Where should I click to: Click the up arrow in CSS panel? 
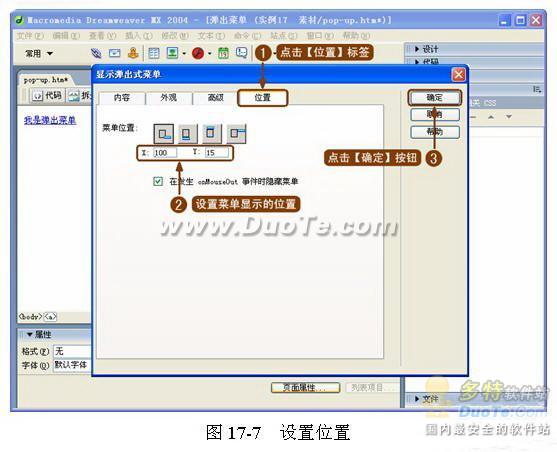pos(491,117)
